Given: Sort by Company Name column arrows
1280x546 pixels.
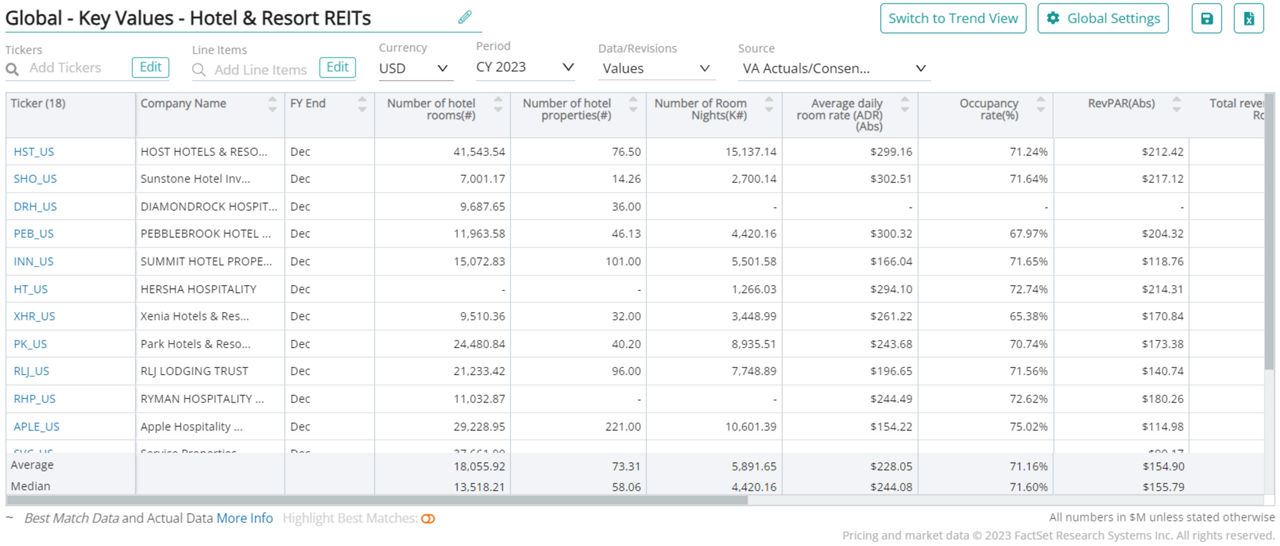Looking at the screenshot, I should click(x=273, y=104).
